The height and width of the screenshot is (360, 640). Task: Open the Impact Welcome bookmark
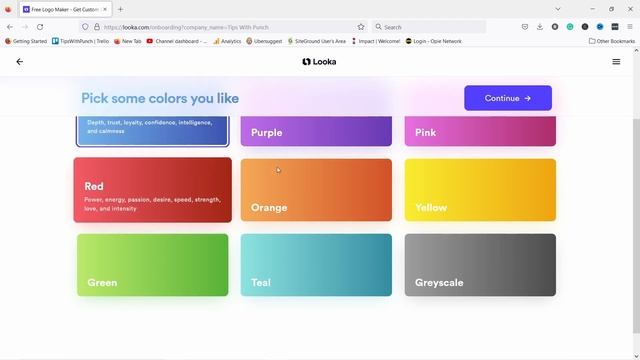coord(376,41)
